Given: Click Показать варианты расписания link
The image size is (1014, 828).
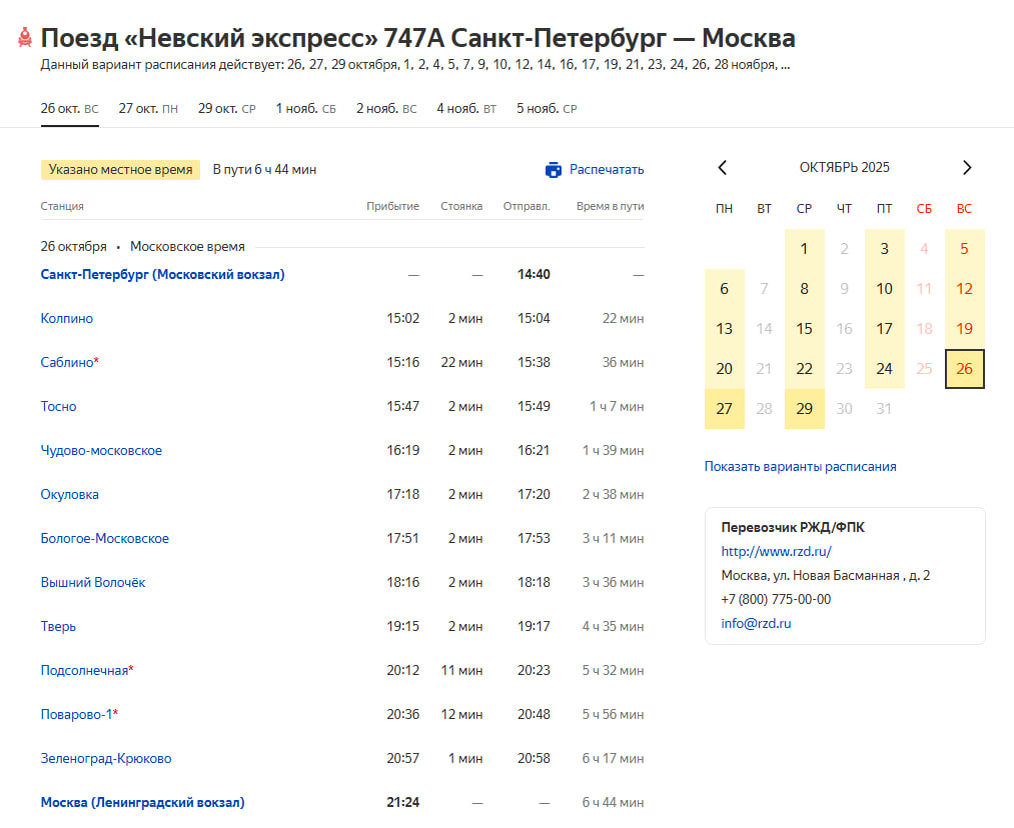Looking at the screenshot, I should (800, 466).
